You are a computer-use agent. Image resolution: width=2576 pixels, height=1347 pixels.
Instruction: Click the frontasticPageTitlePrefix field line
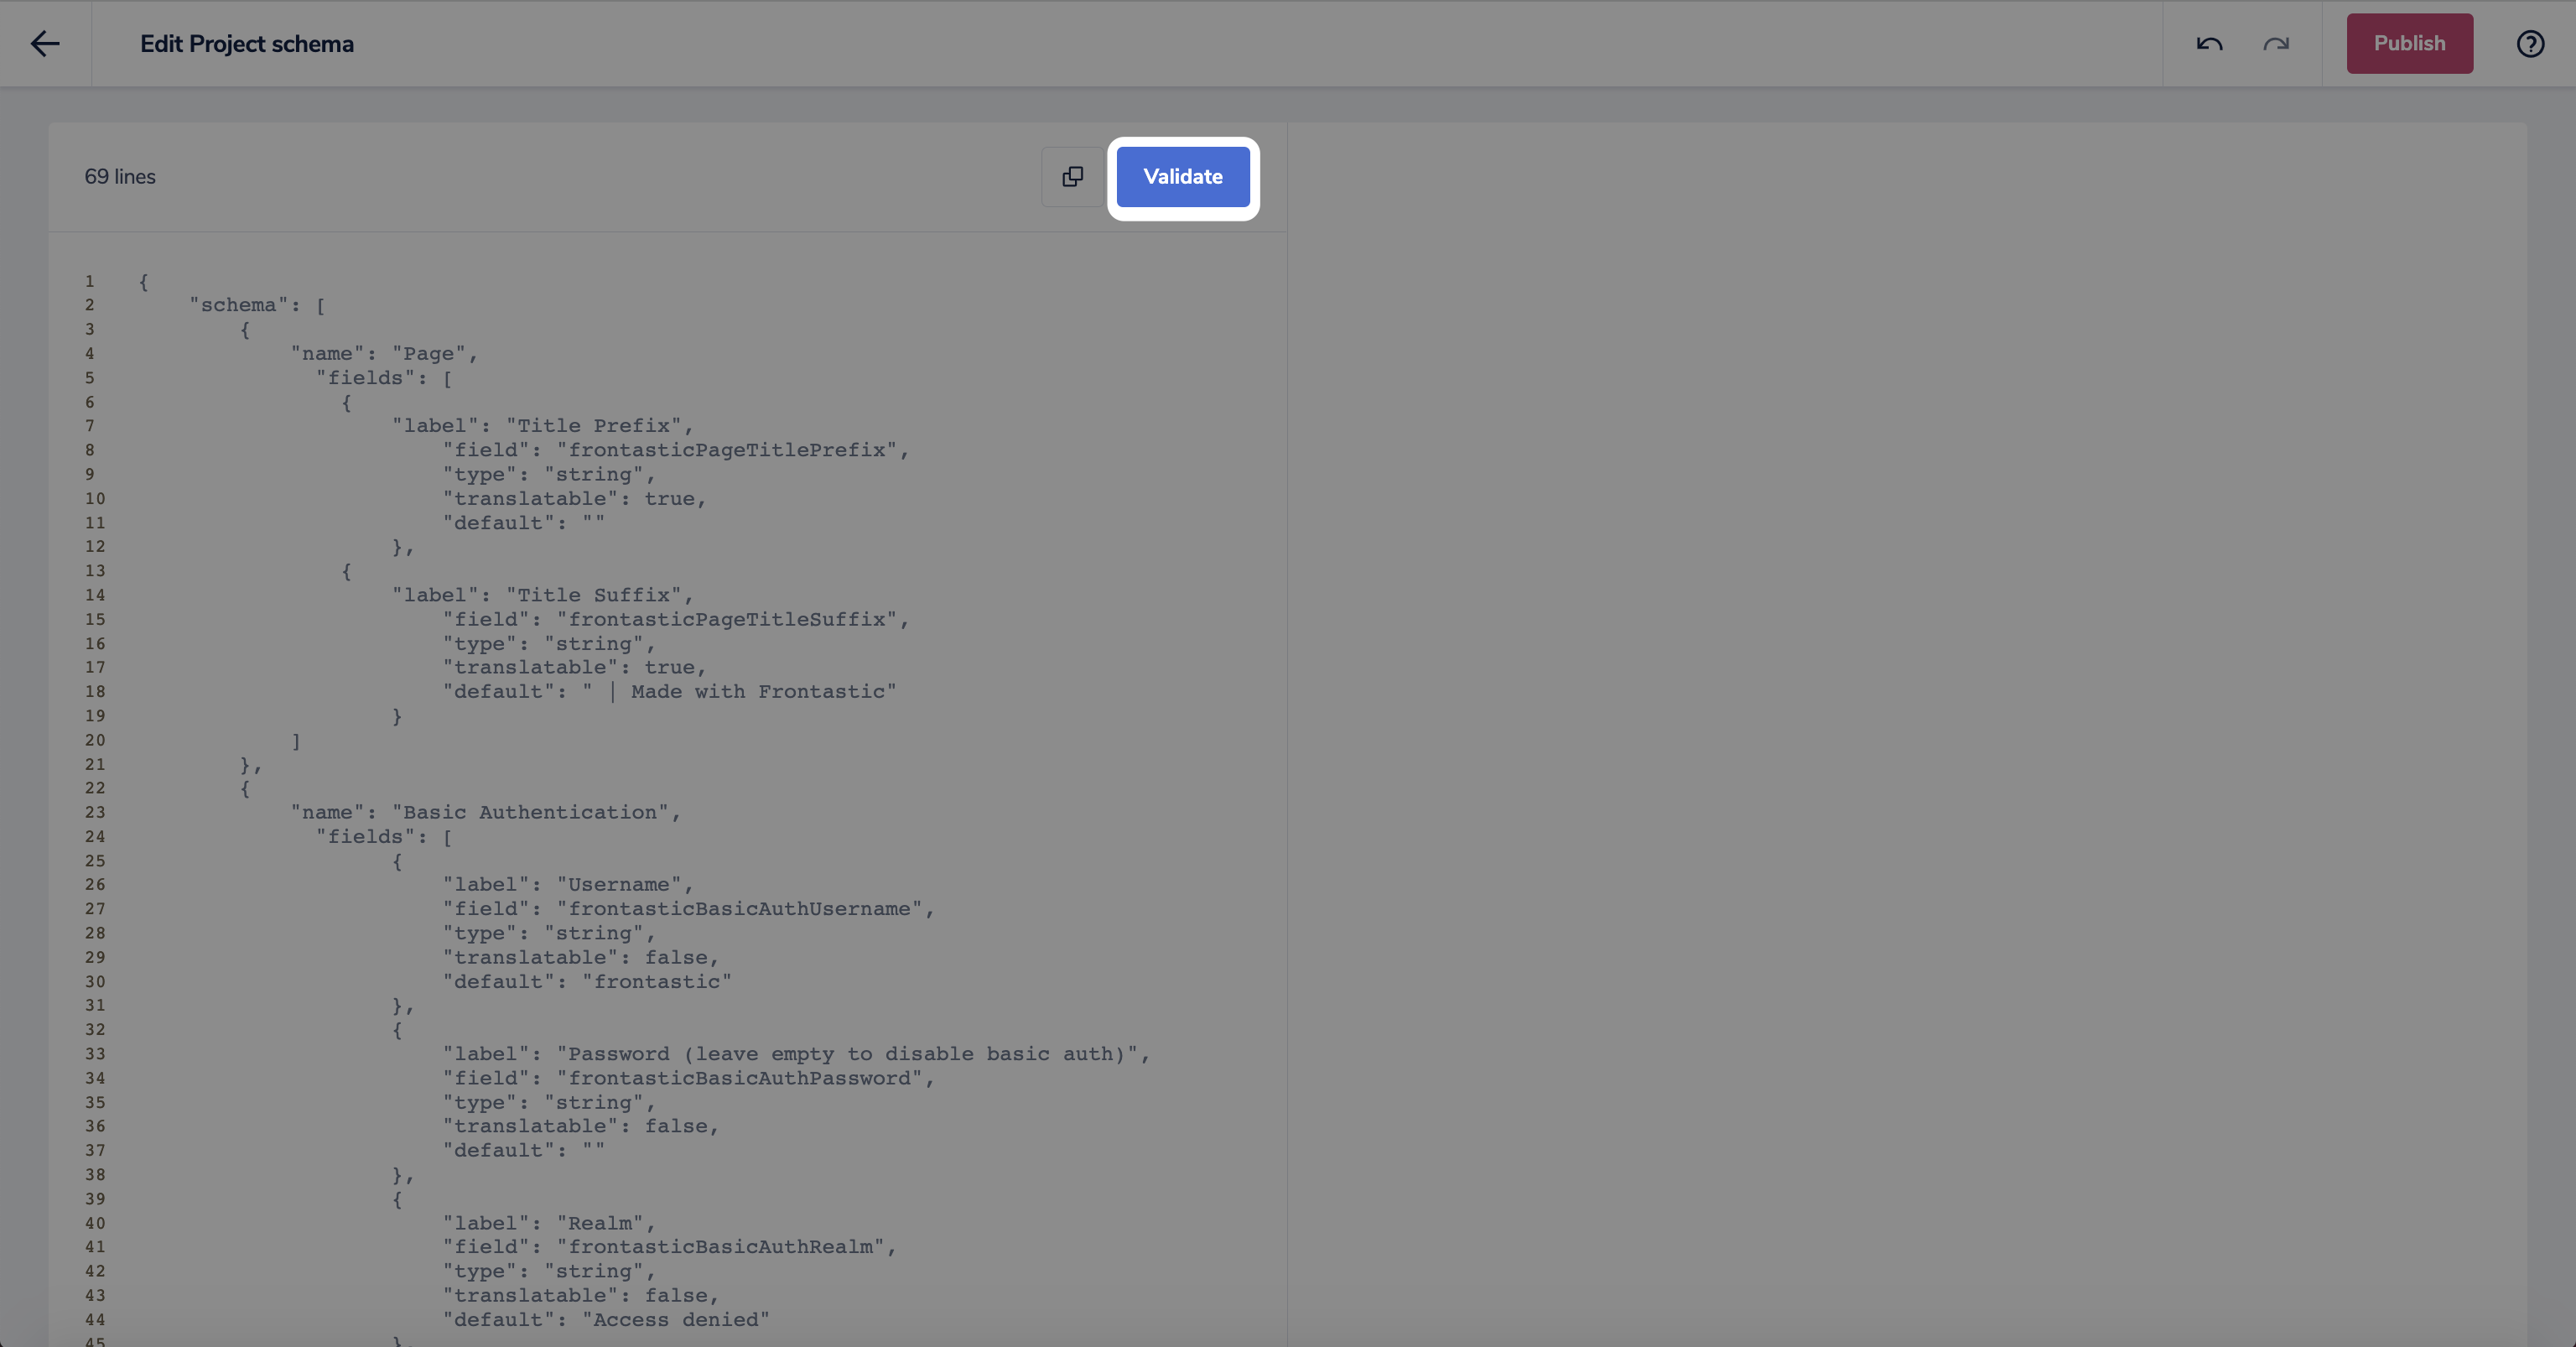[675, 450]
